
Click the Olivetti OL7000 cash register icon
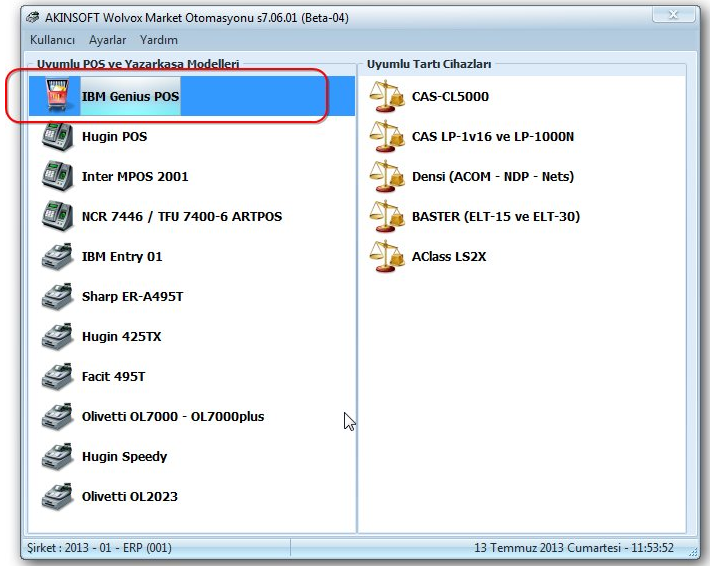click(x=58, y=416)
